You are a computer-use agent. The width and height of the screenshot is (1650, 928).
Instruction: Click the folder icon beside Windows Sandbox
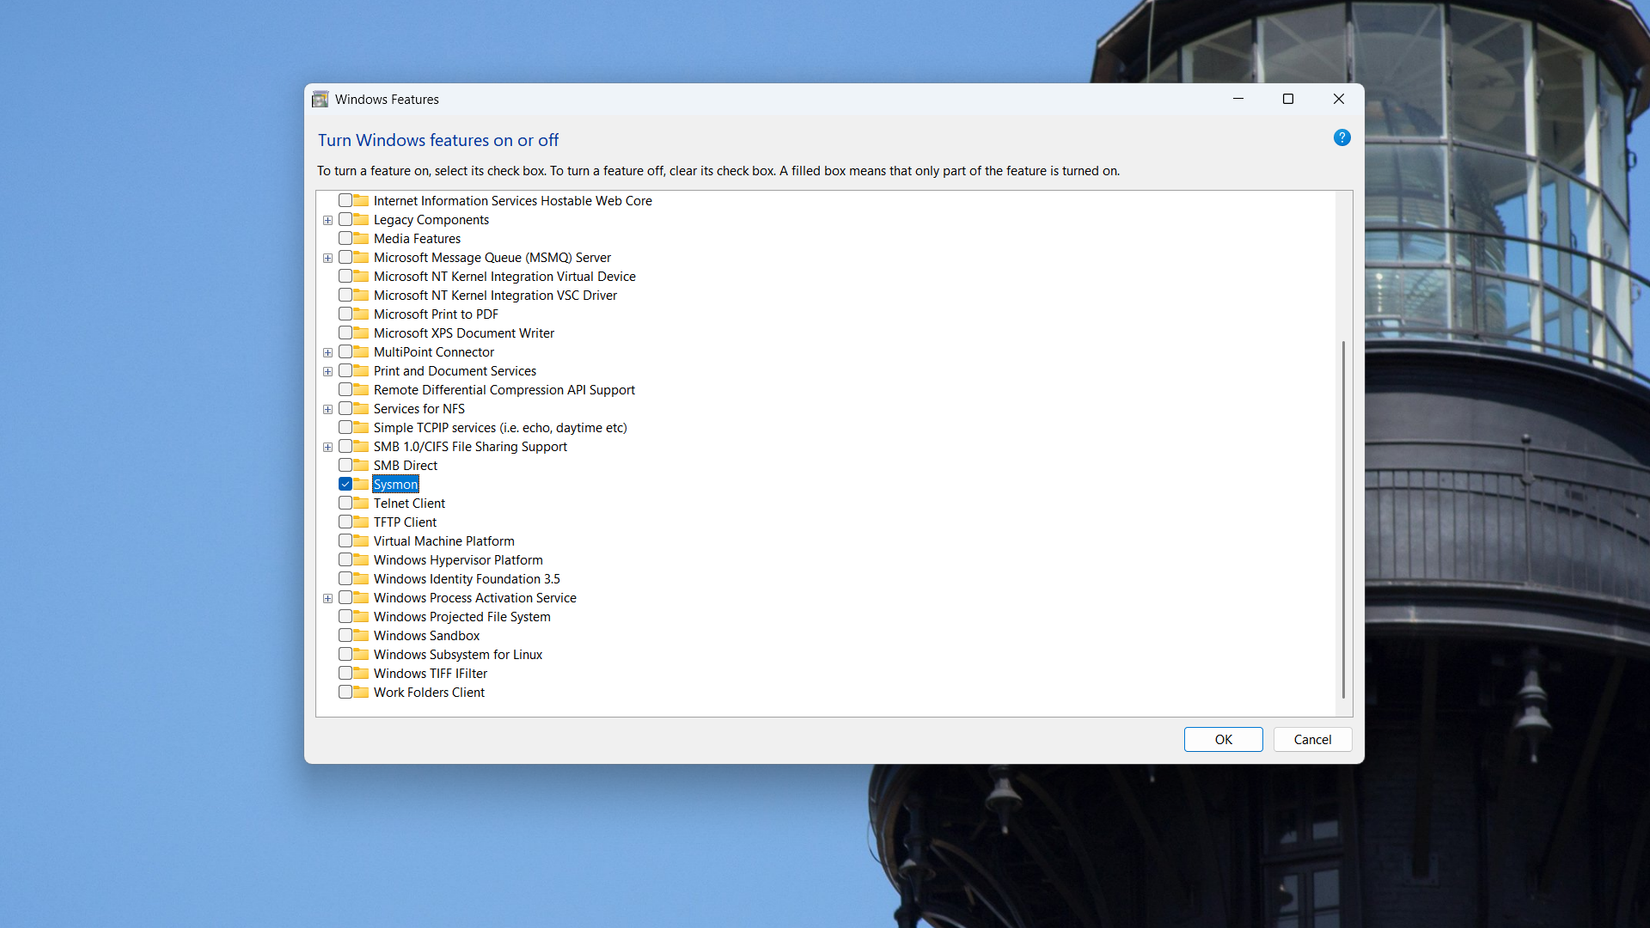[x=357, y=635]
